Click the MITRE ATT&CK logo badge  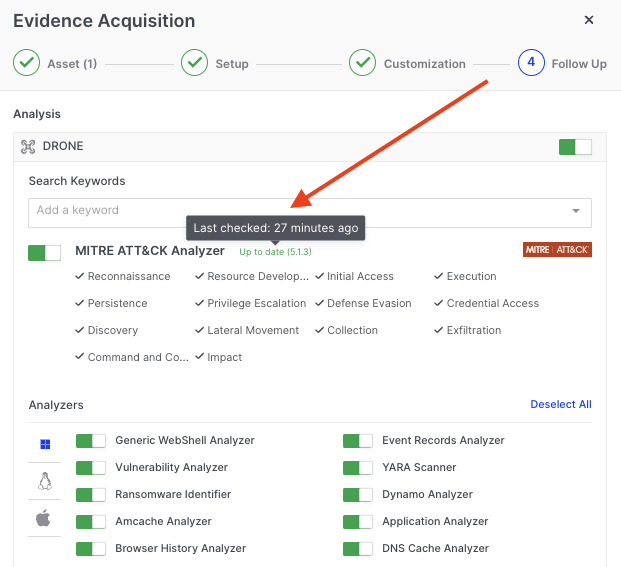(x=557, y=250)
